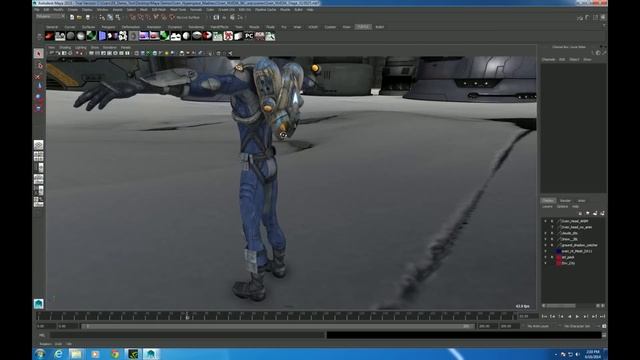This screenshot has width=640, height=360.
Task: Choose the Lasso select tool
Action: pos(39,65)
